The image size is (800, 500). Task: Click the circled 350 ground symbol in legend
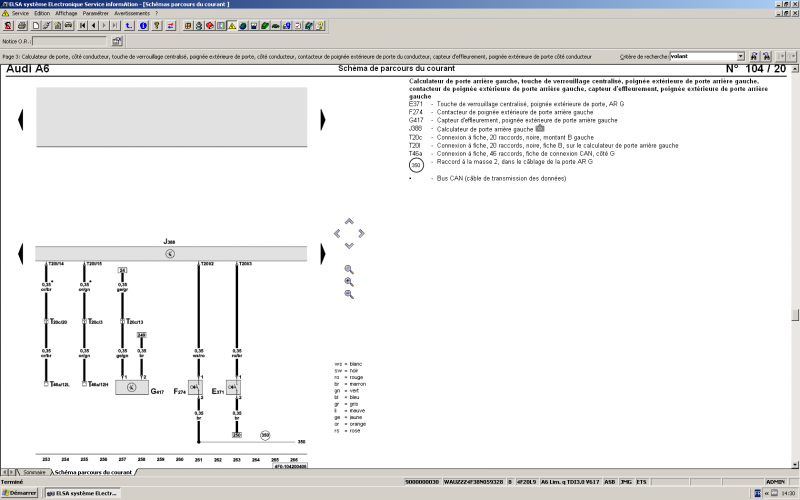[x=416, y=165]
